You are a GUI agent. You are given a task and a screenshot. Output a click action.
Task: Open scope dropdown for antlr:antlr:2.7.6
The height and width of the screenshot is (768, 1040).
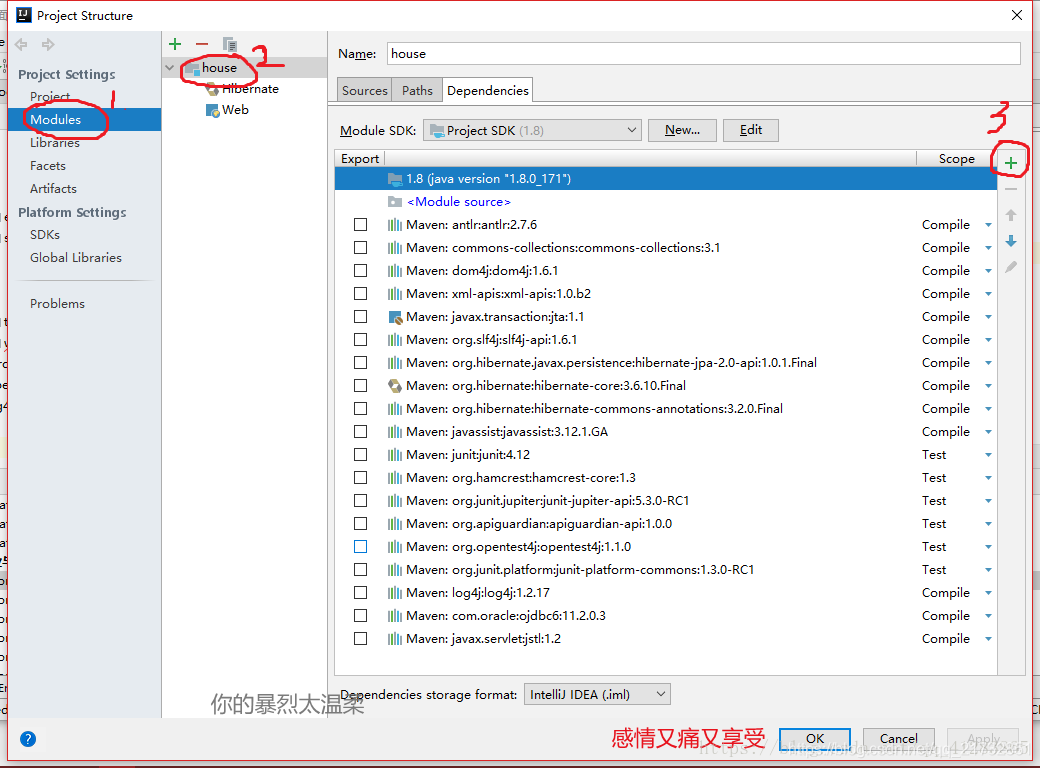[988, 225]
